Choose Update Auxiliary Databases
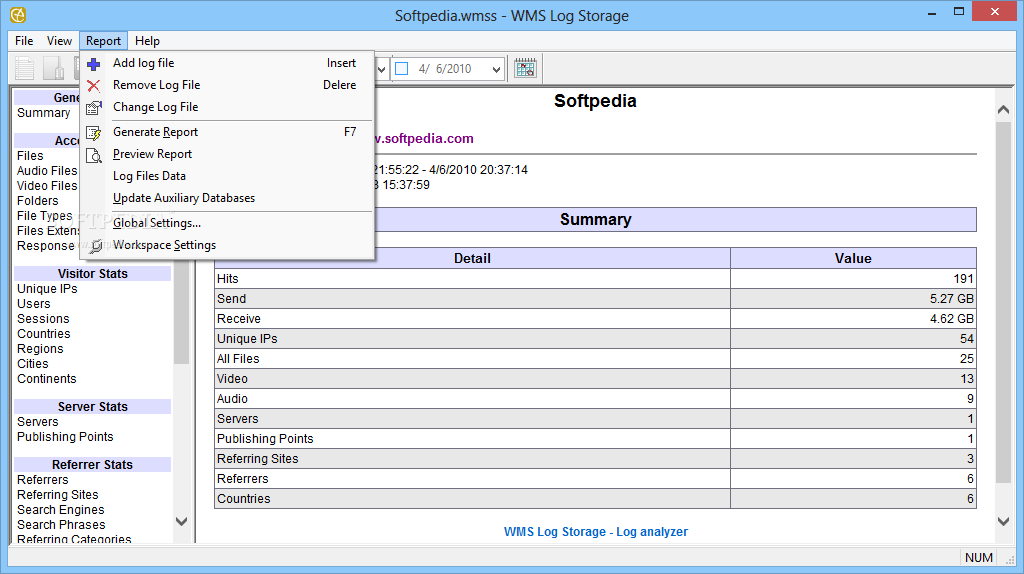The height and width of the screenshot is (574, 1024). [227, 198]
